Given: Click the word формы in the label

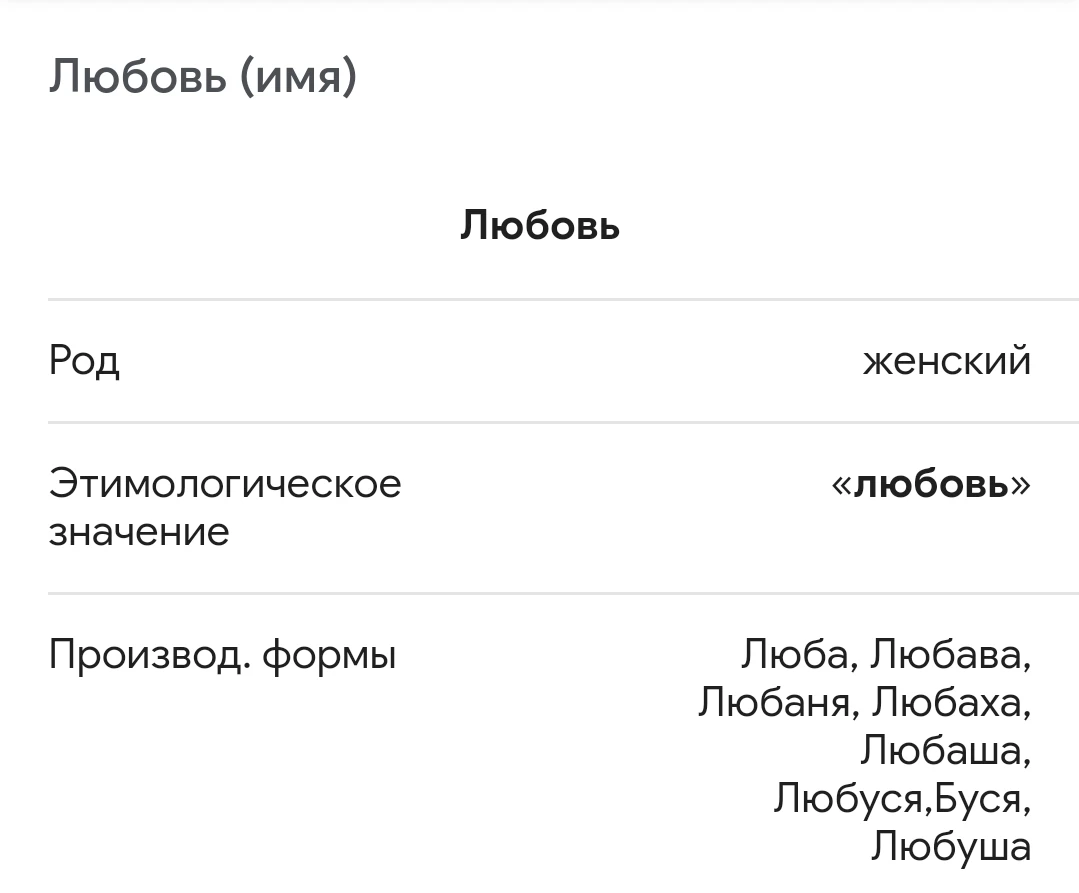Looking at the screenshot, I should [329, 657].
